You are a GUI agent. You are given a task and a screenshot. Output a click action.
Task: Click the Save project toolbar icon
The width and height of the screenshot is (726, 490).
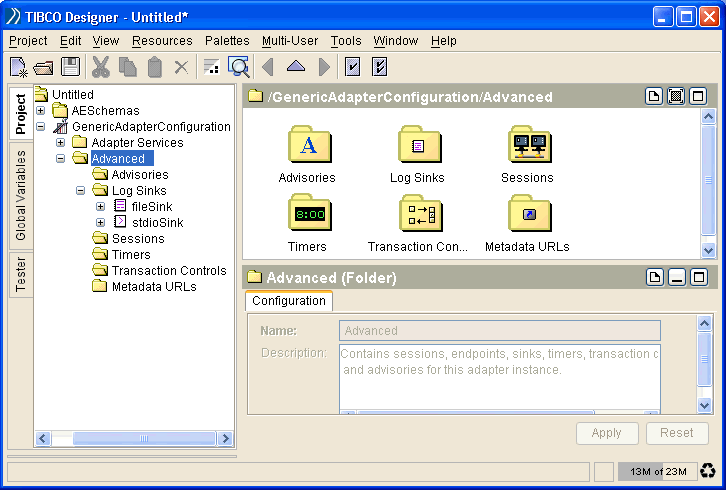(70, 67)
